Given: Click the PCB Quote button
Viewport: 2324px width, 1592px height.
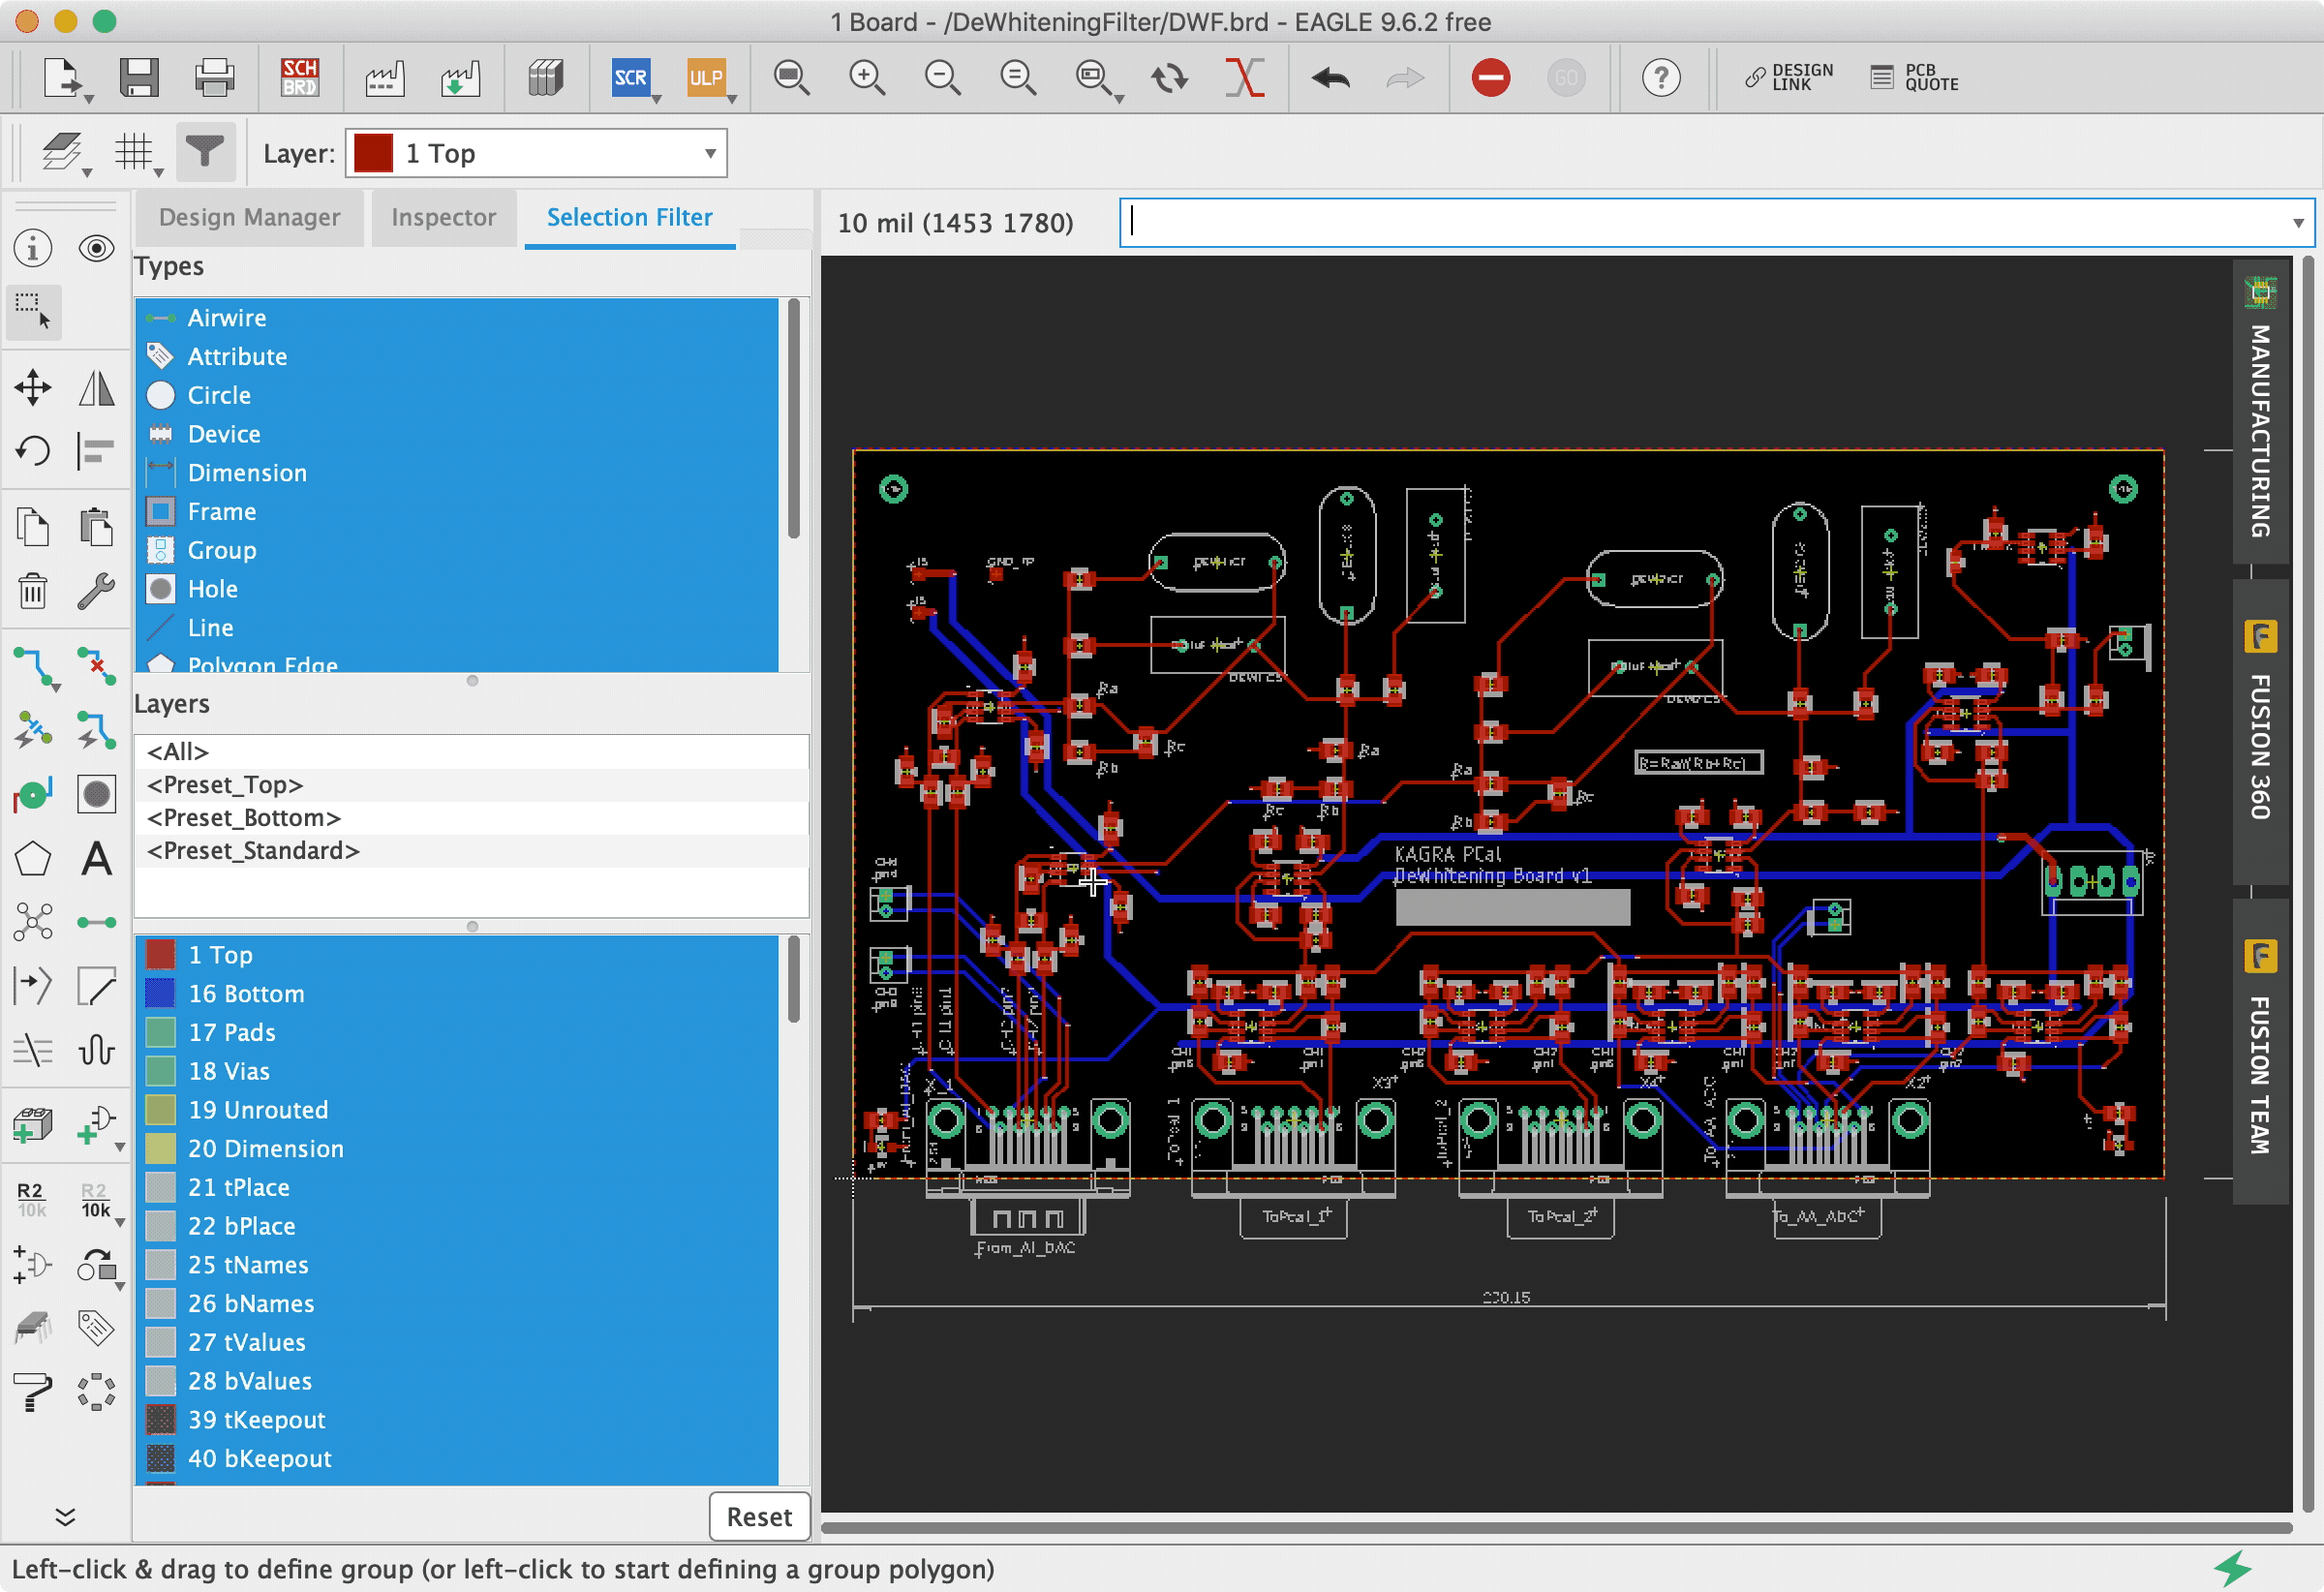Looking at the screenshot, I should coord(1914,77).
